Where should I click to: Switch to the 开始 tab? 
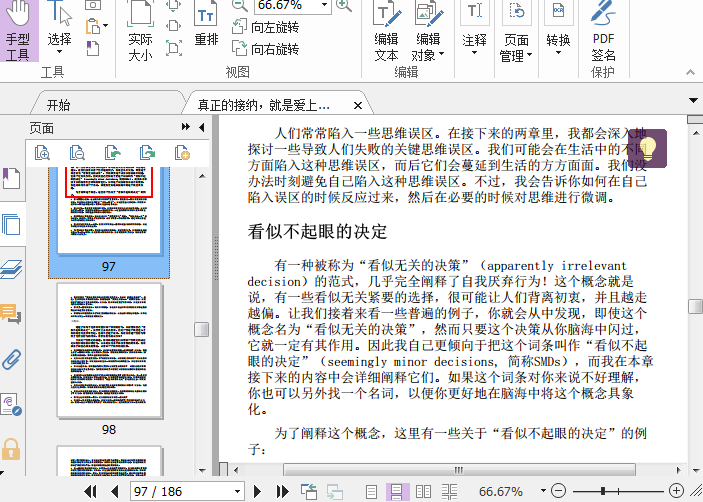click(58, 104)
